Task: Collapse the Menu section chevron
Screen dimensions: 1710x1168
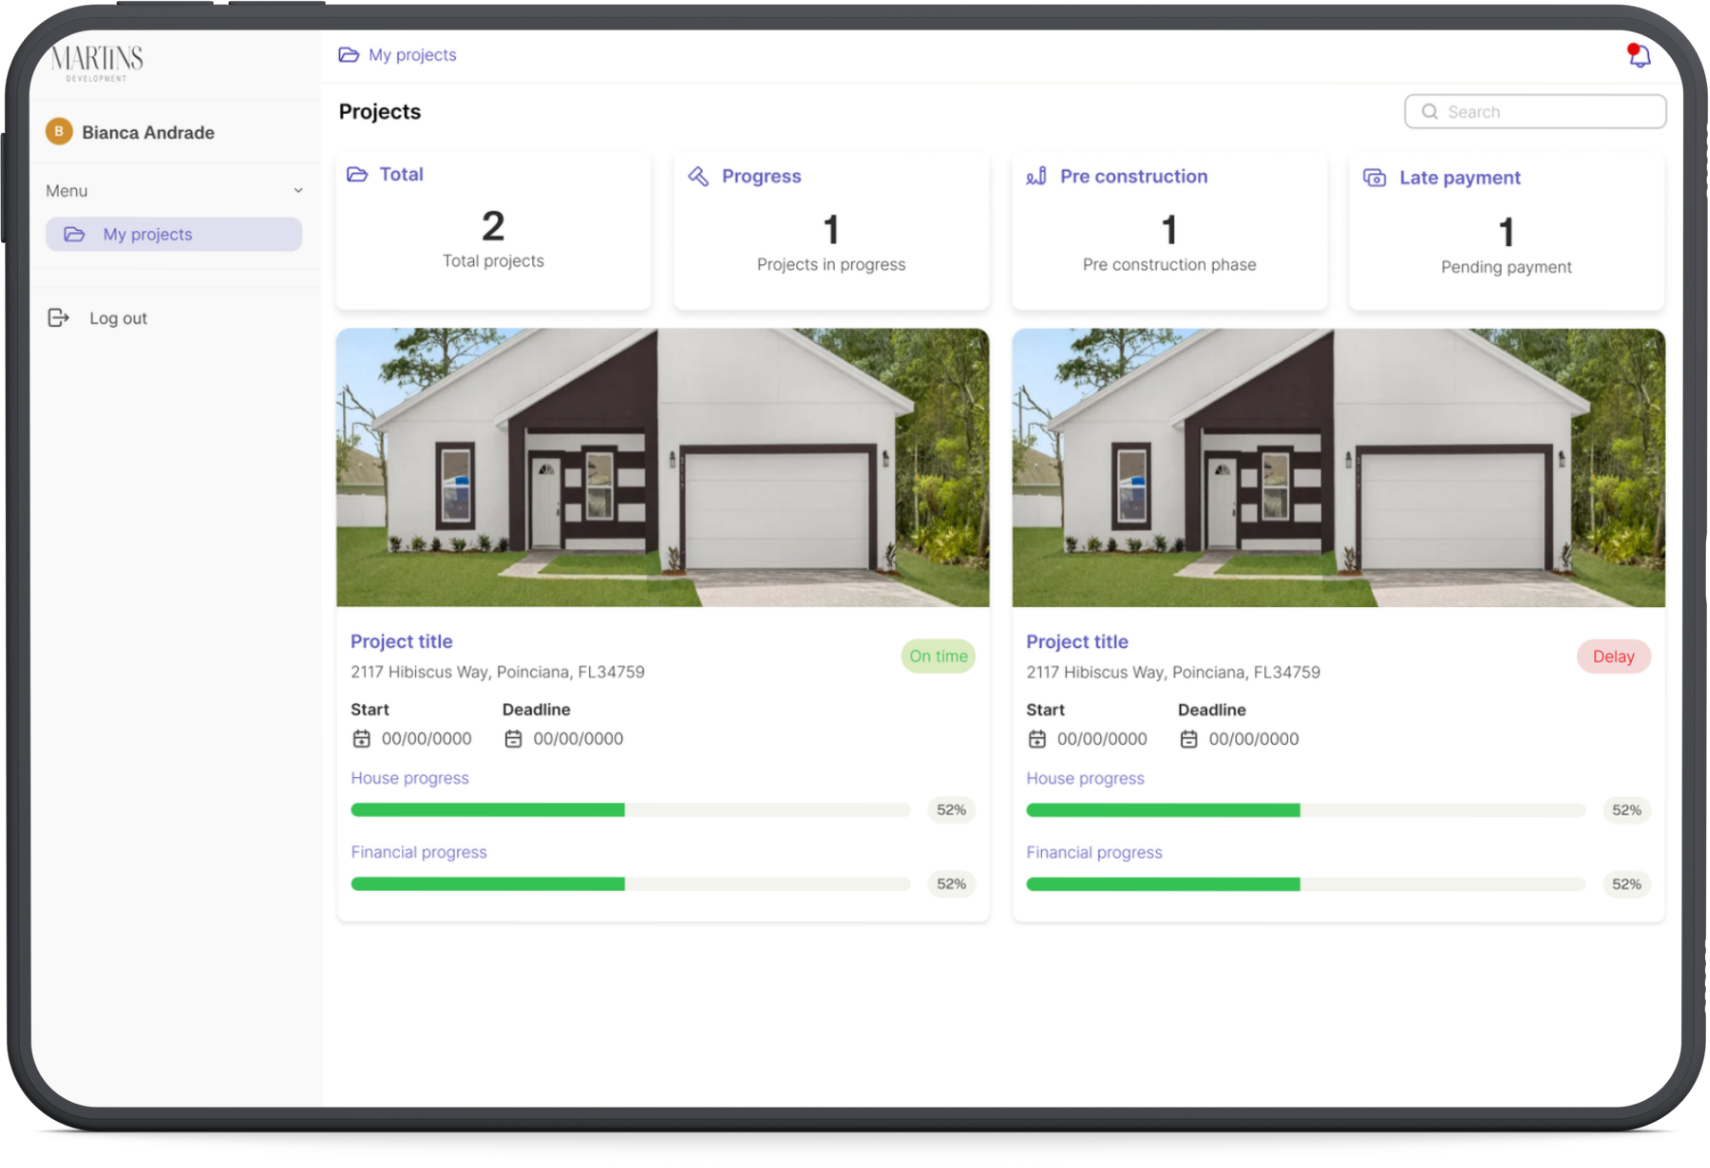Action: [x=298, y=191]
